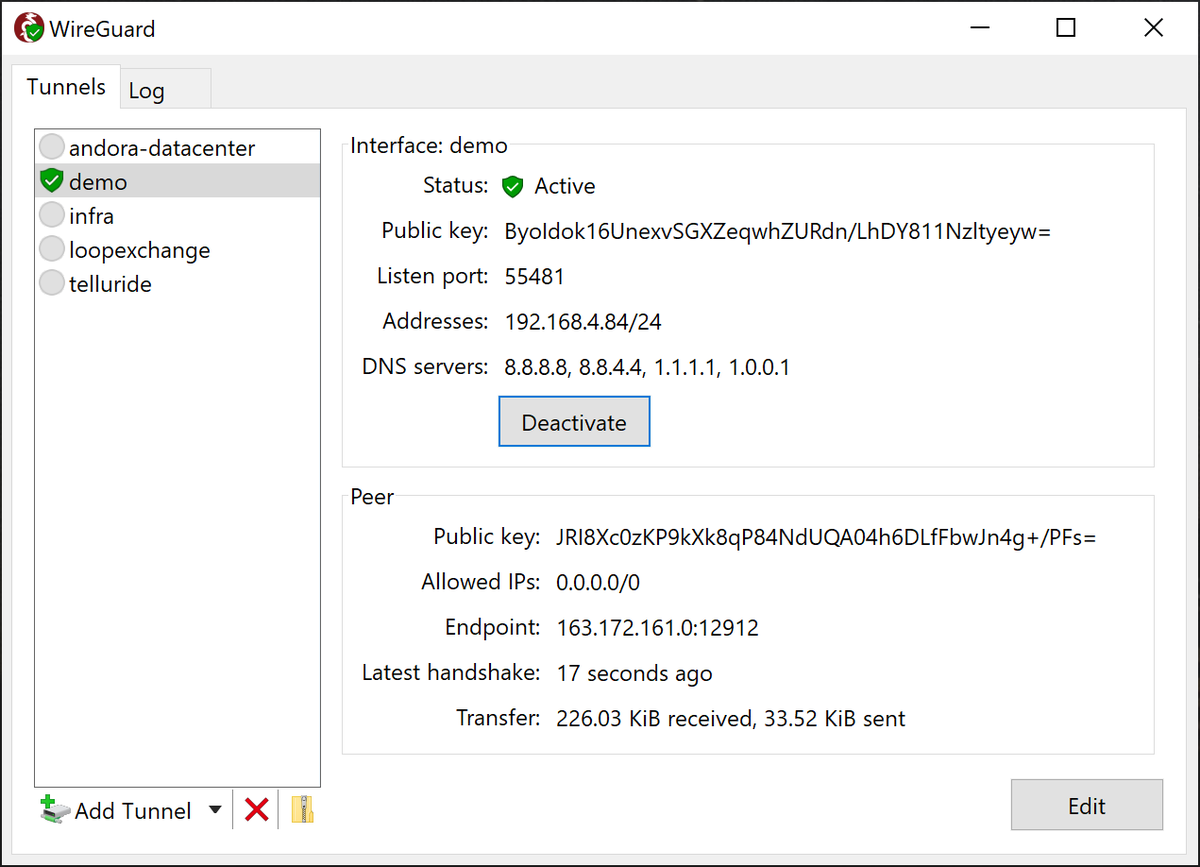Click DNS servers value 8.8.8.8, 8.8.4.4…

click(x=647, y=368)
